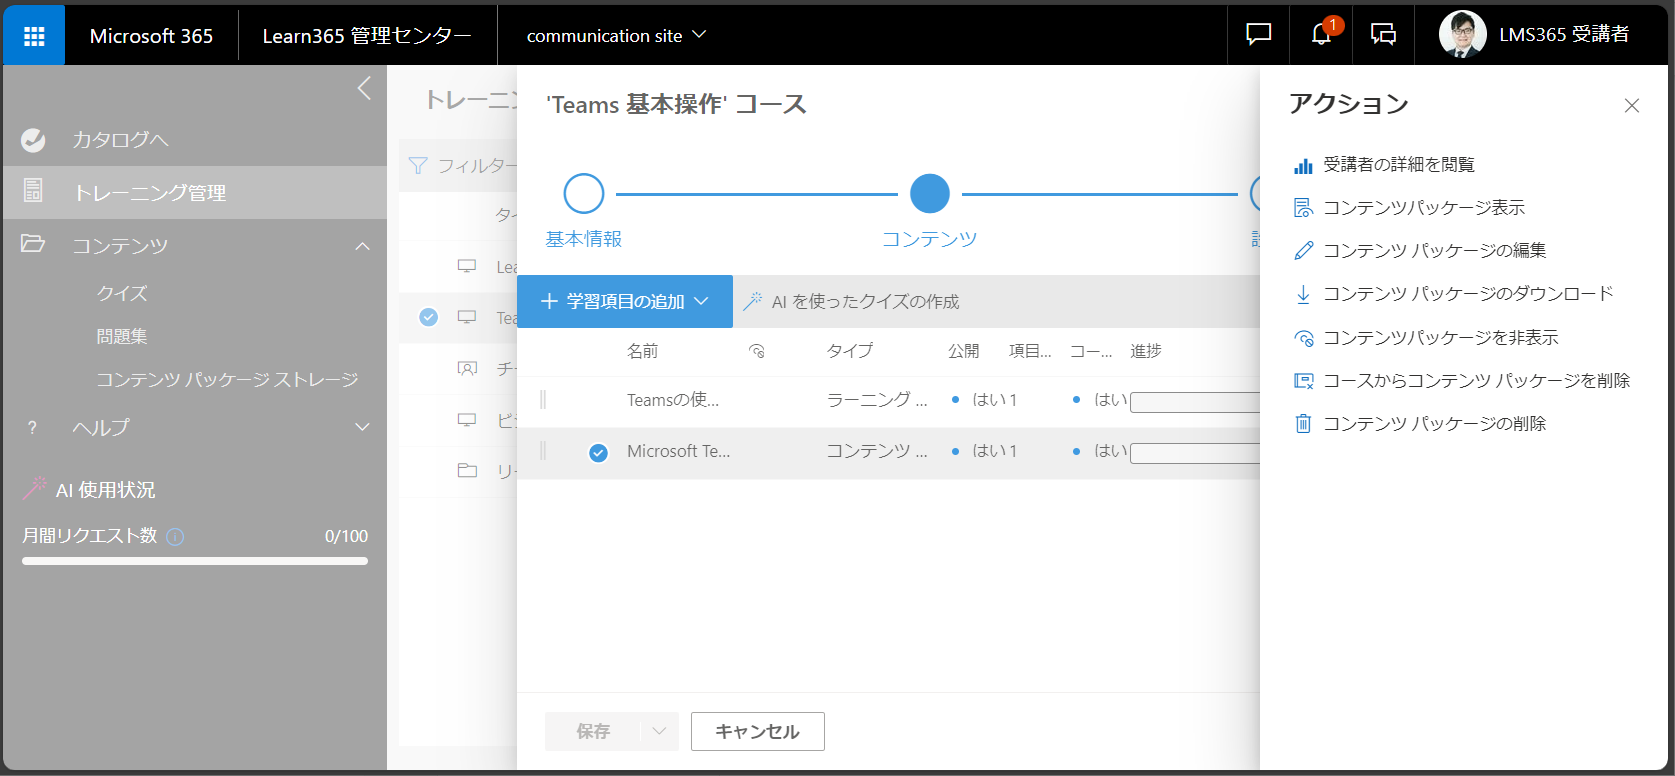Click the pencil icon for コンテンツ パッケージの編集

tap(1303, 251)
